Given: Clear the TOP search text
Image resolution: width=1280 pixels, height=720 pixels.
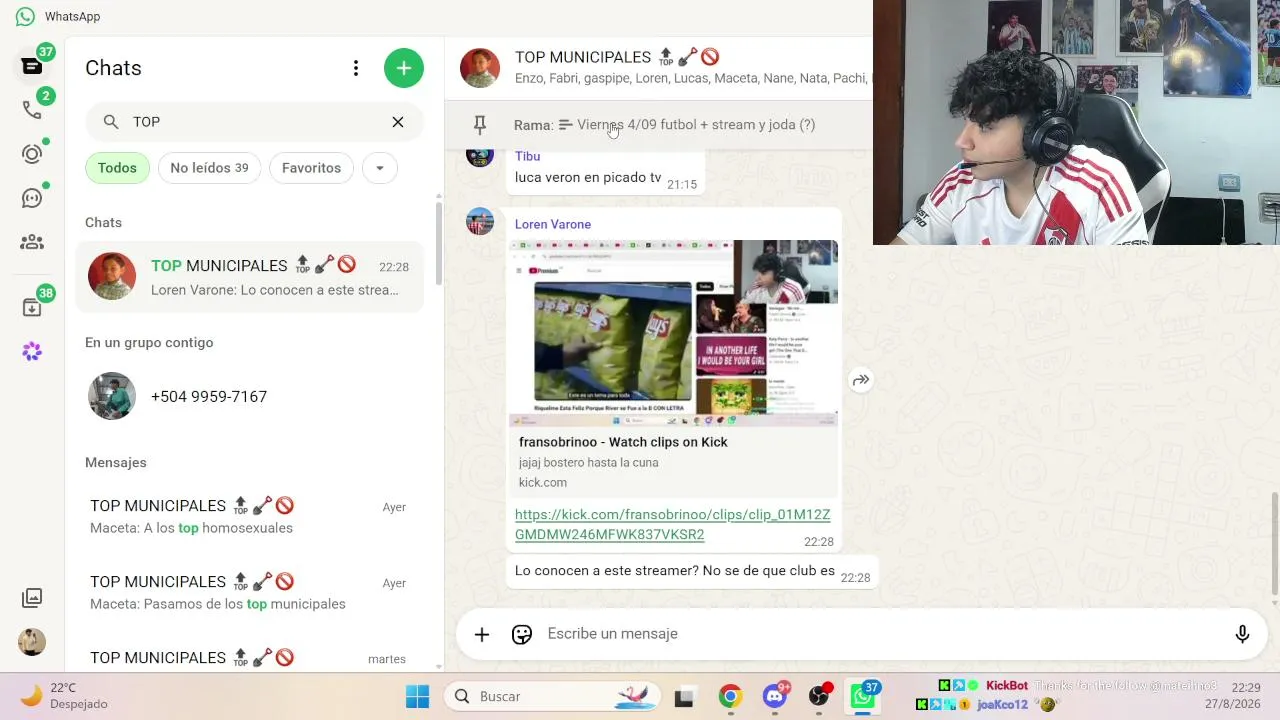Looking at the screenshot, I should tap(398, 122).
